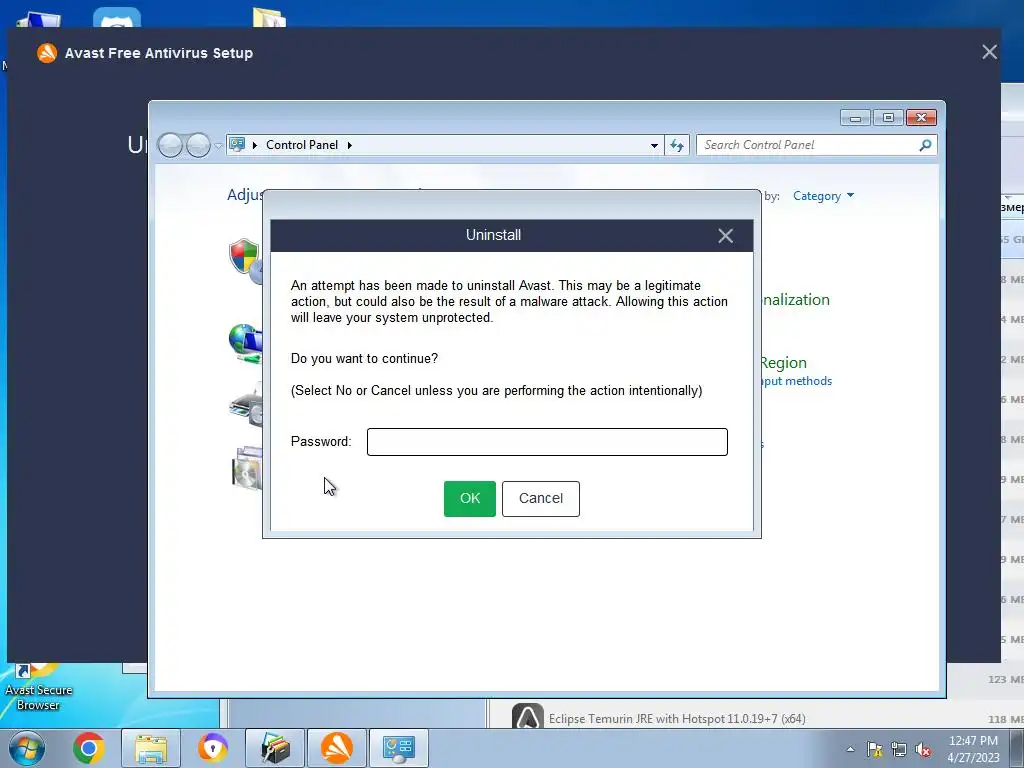Click the Avast logo in Setup title
Screen dimensions: 1024x768
coord(47,53)
